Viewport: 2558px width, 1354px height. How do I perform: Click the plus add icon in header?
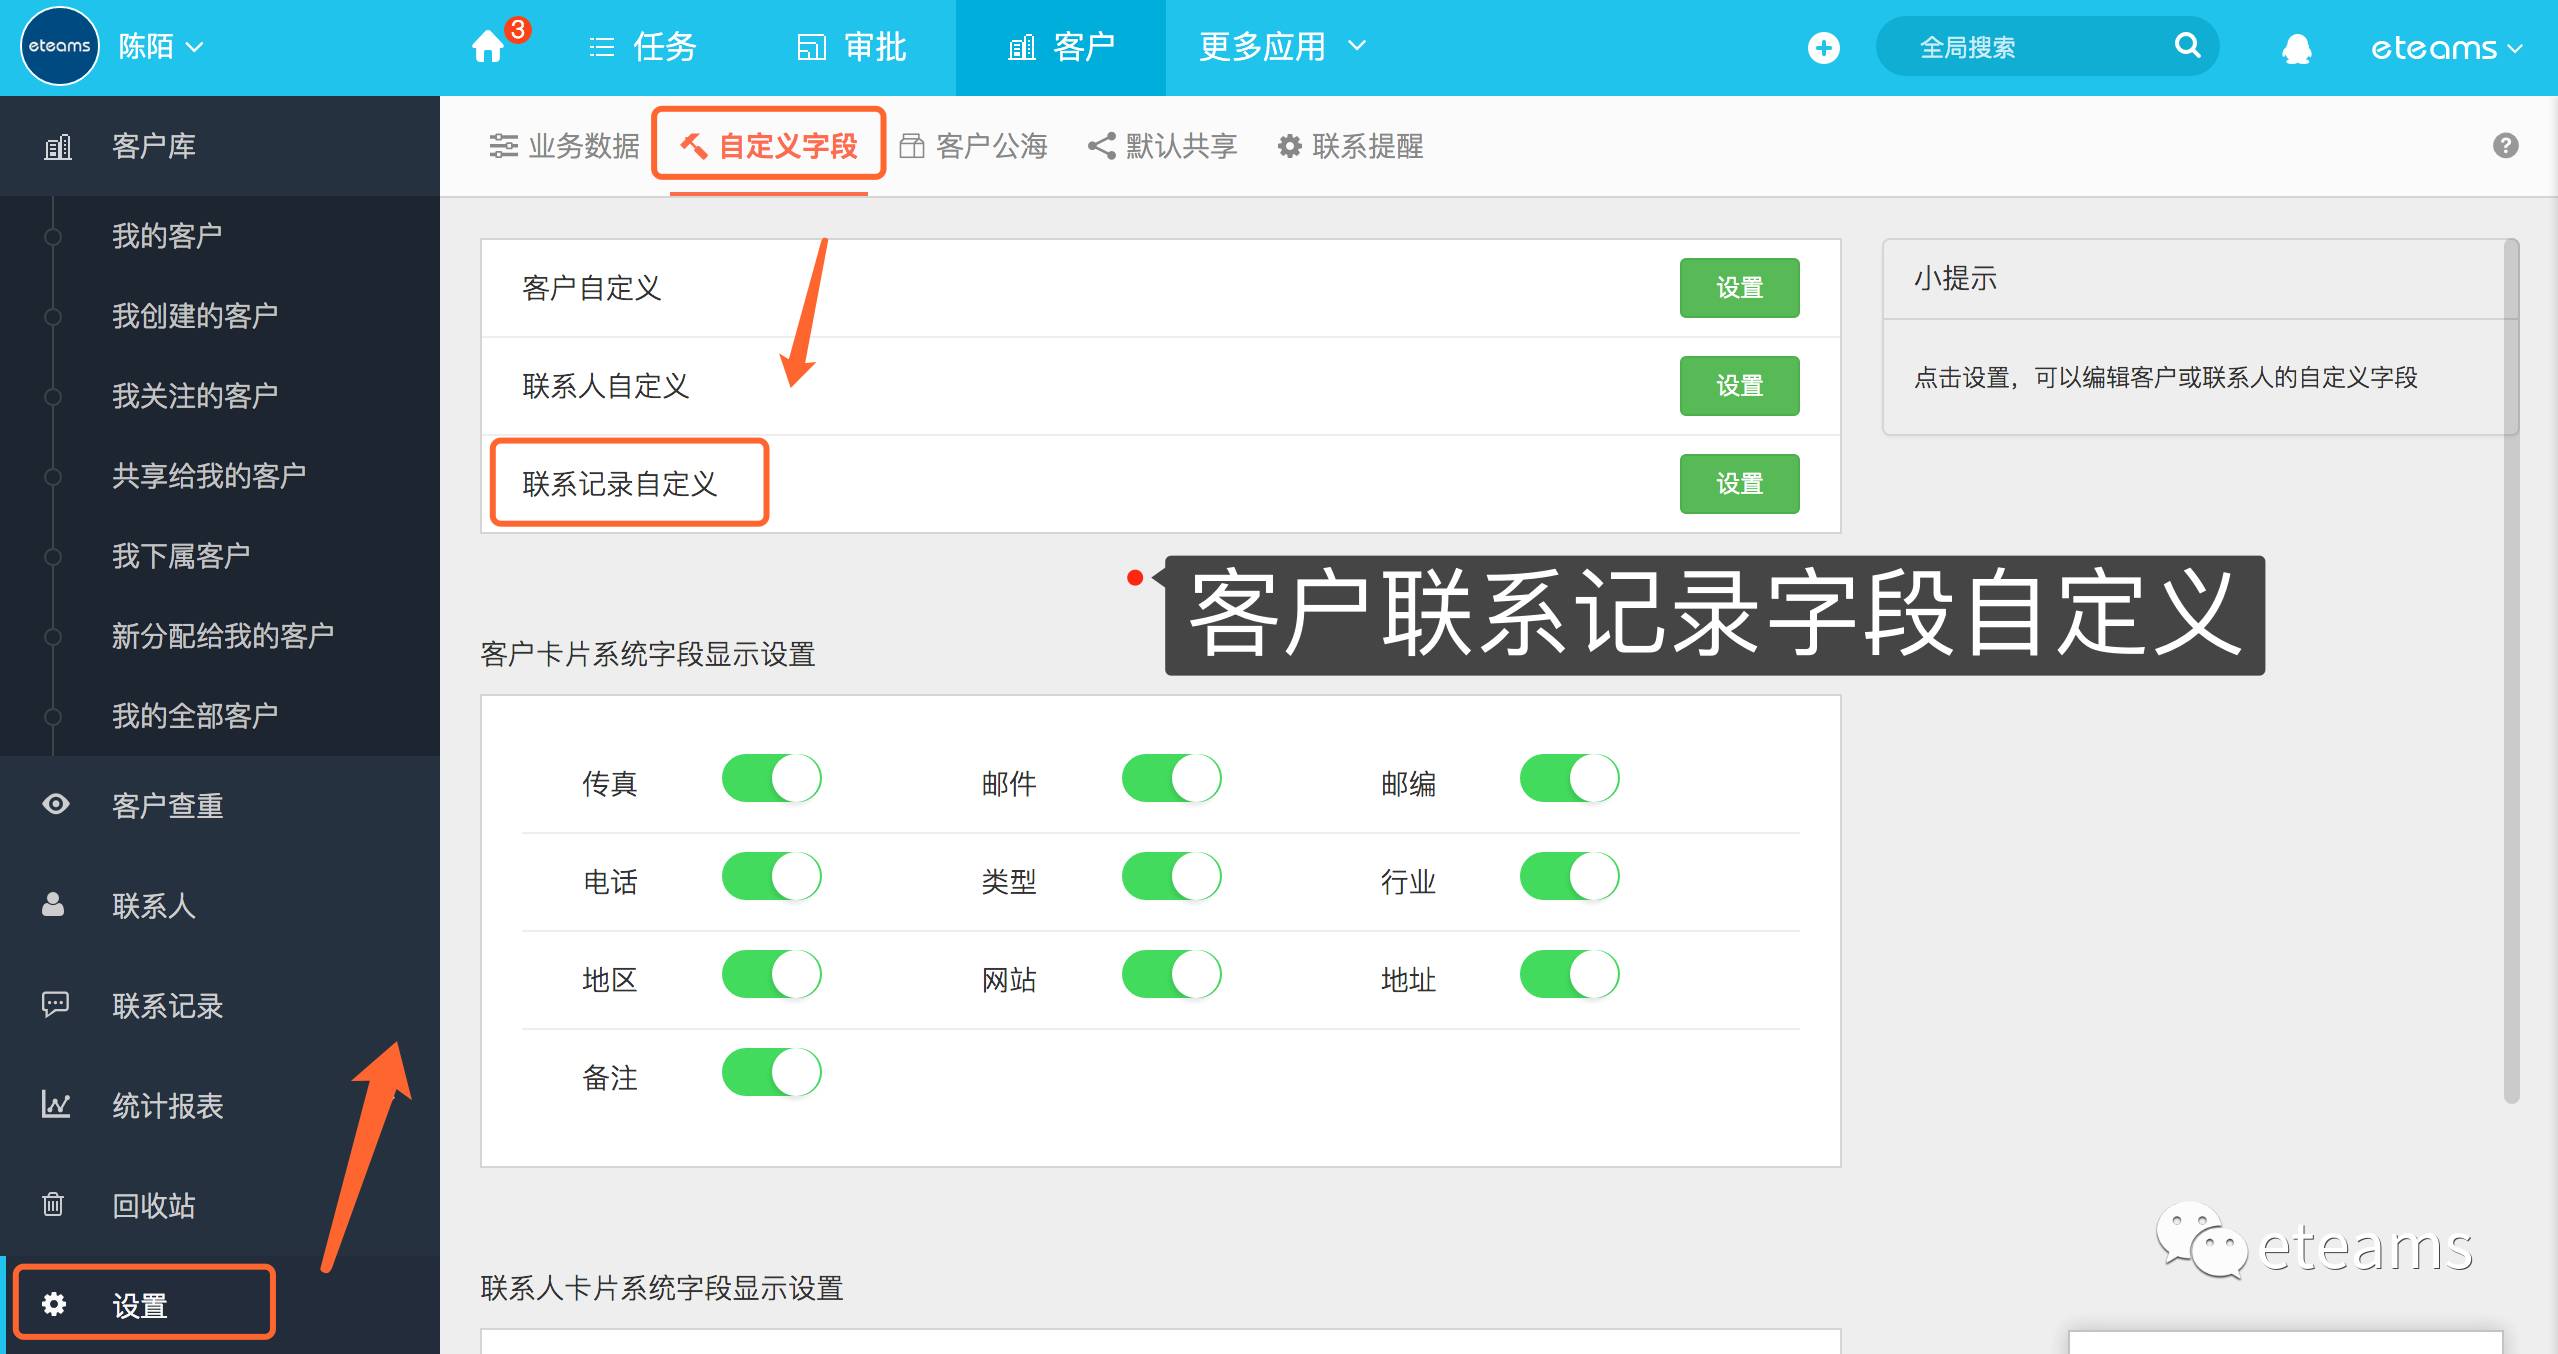[x=1823, y=47]
